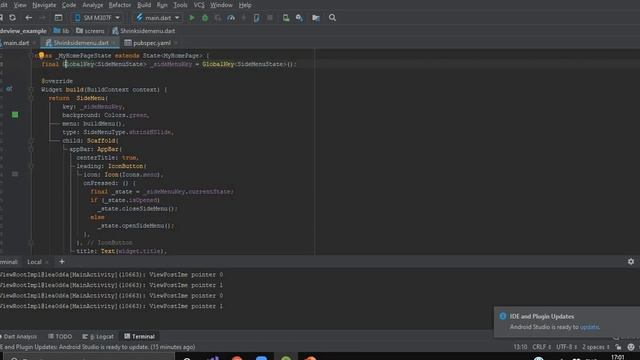Open the SM M307F device dropdown
This screenshot has width=640, height=360.
point(97,18)
